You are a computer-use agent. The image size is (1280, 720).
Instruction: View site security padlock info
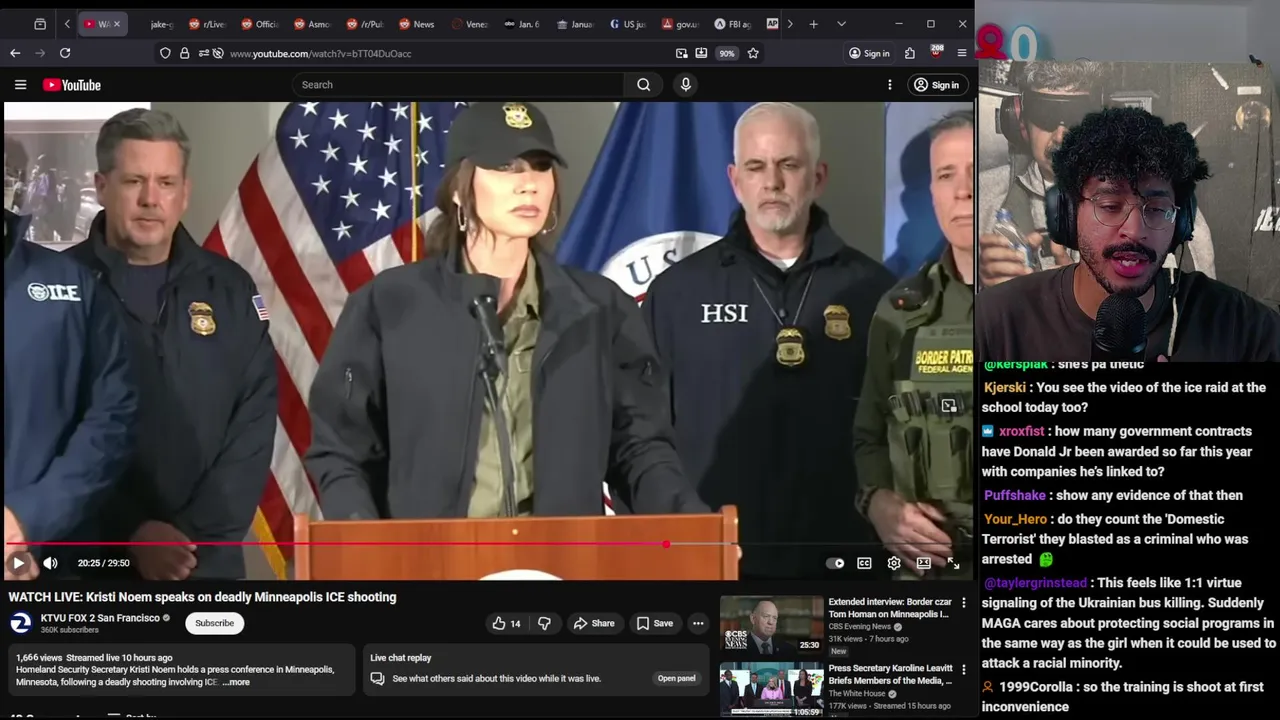[184, 53]
